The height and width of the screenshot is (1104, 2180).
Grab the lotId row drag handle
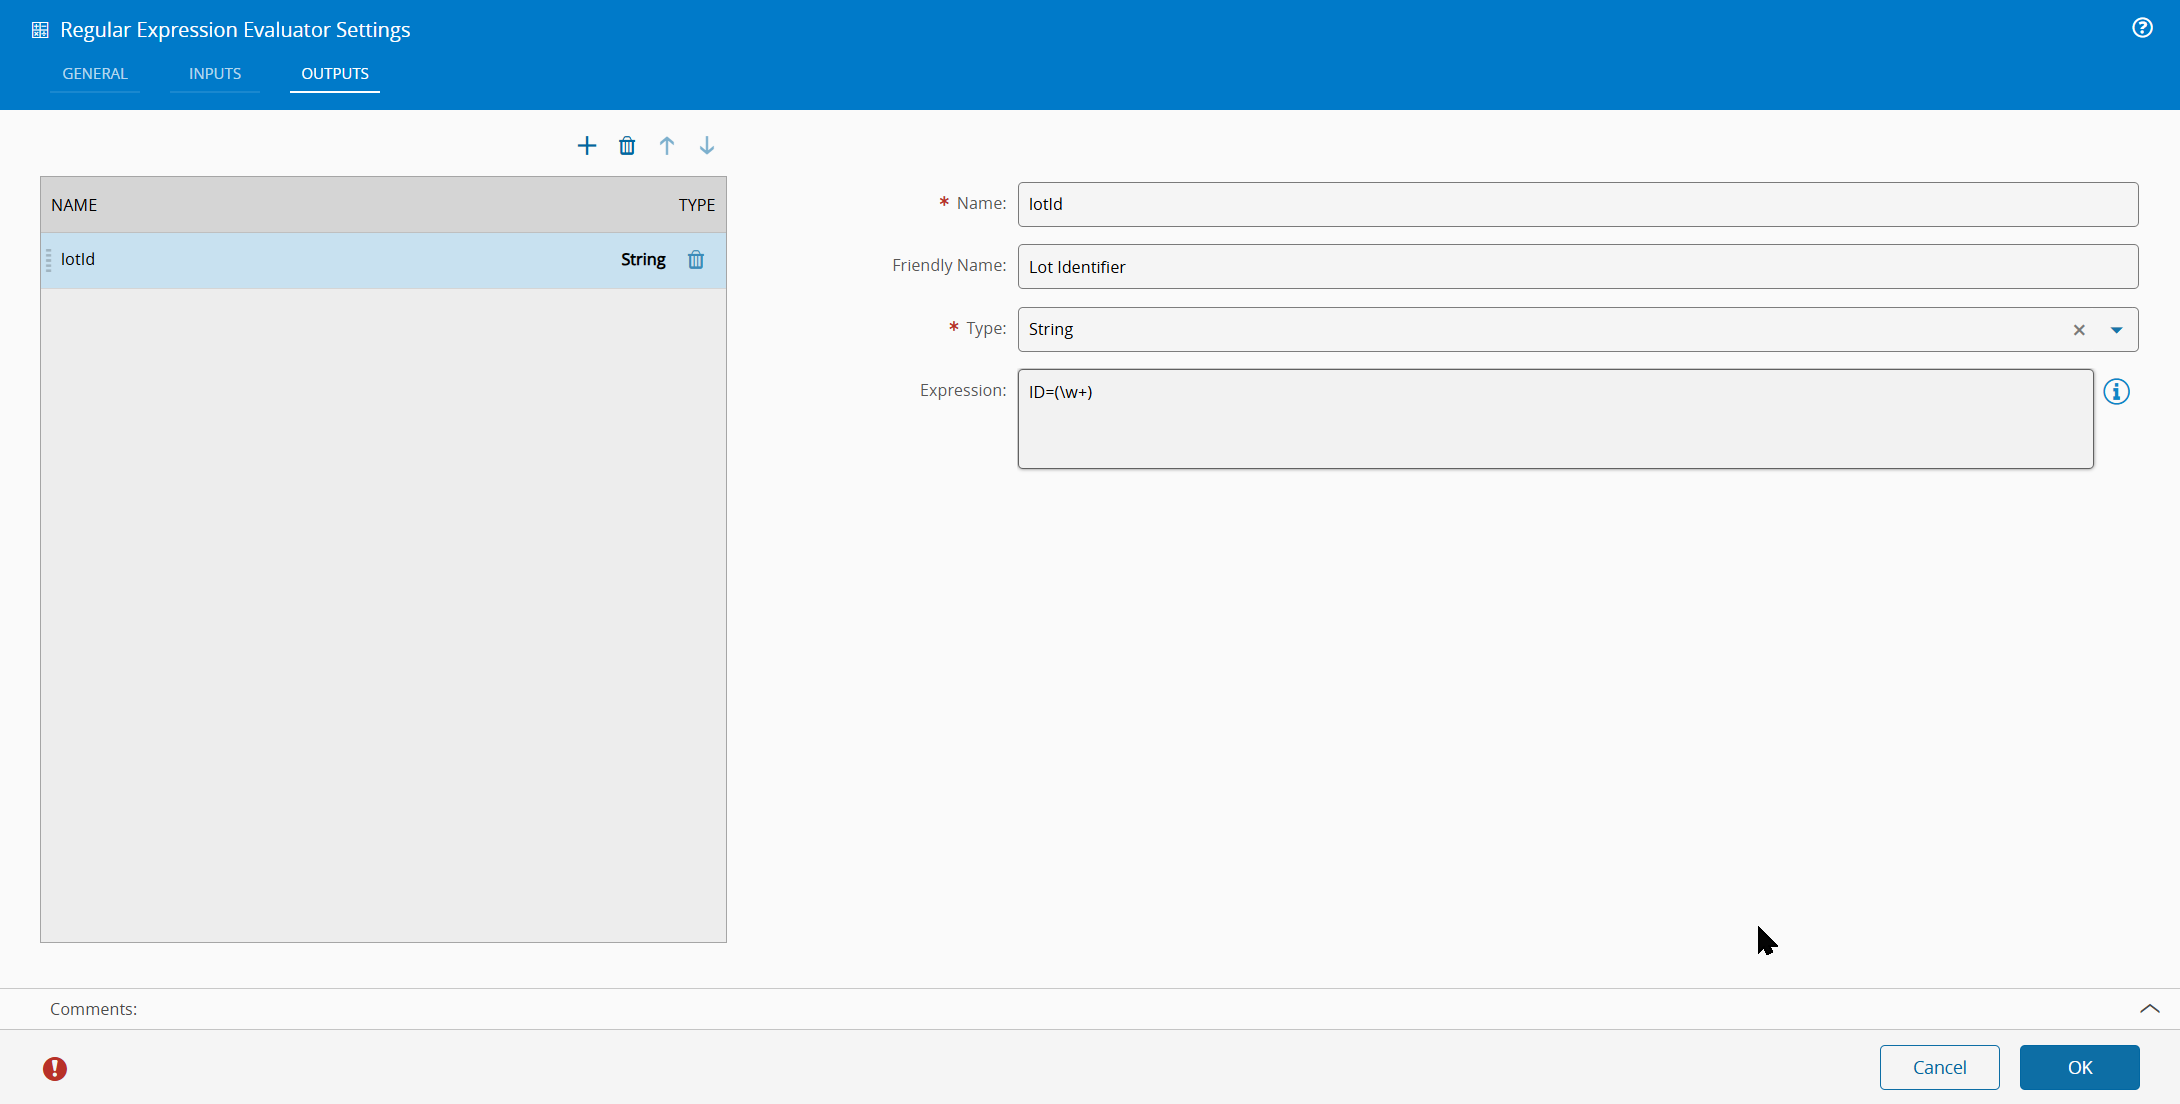(x=48, y=260)
